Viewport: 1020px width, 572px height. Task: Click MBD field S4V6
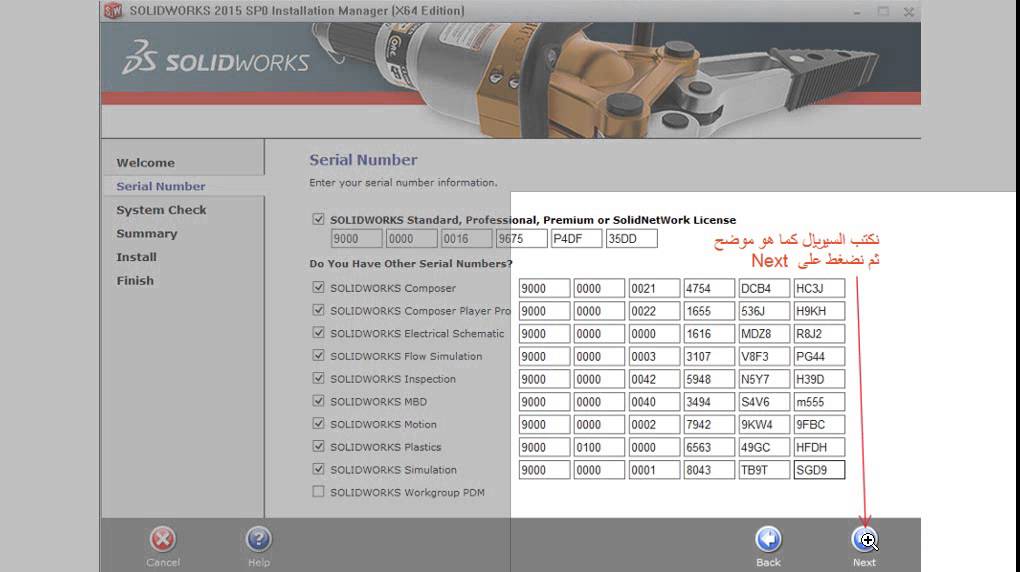764,402
